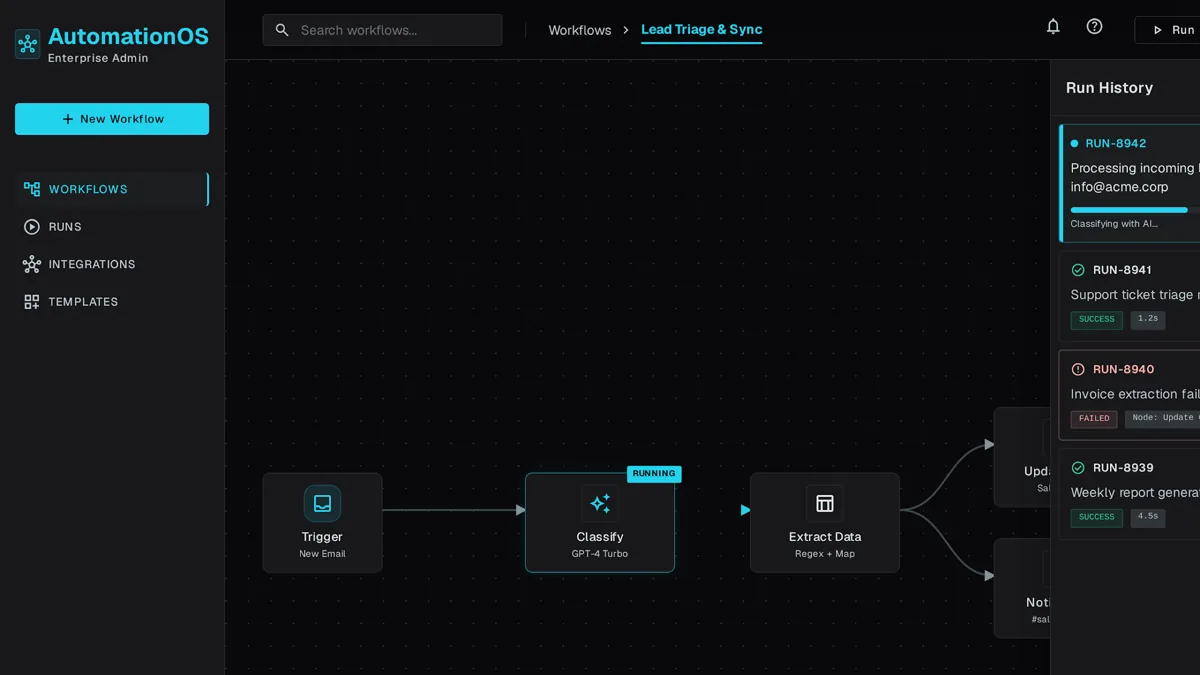Open the notifications bell
1200x675 pixels.
[x=1053, y=27]
